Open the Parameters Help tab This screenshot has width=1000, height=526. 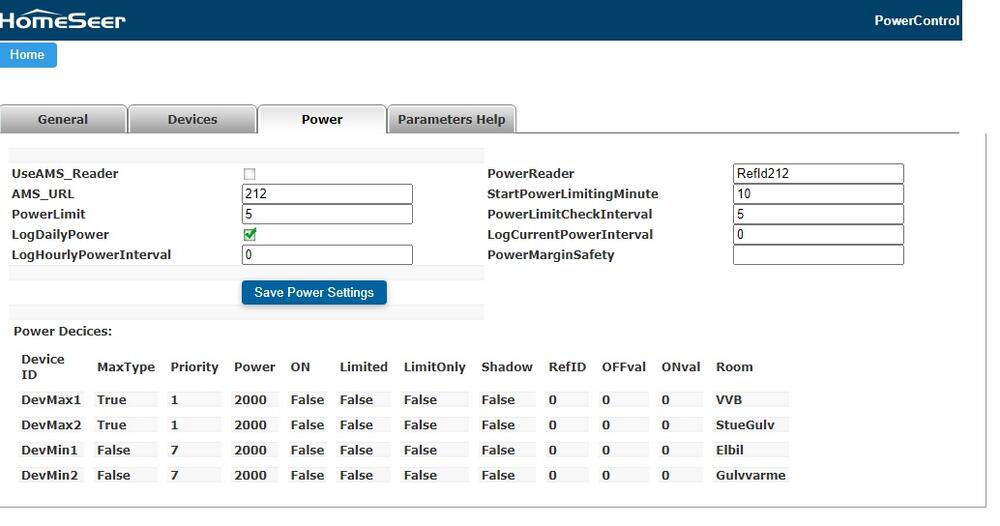click(451, 119)
